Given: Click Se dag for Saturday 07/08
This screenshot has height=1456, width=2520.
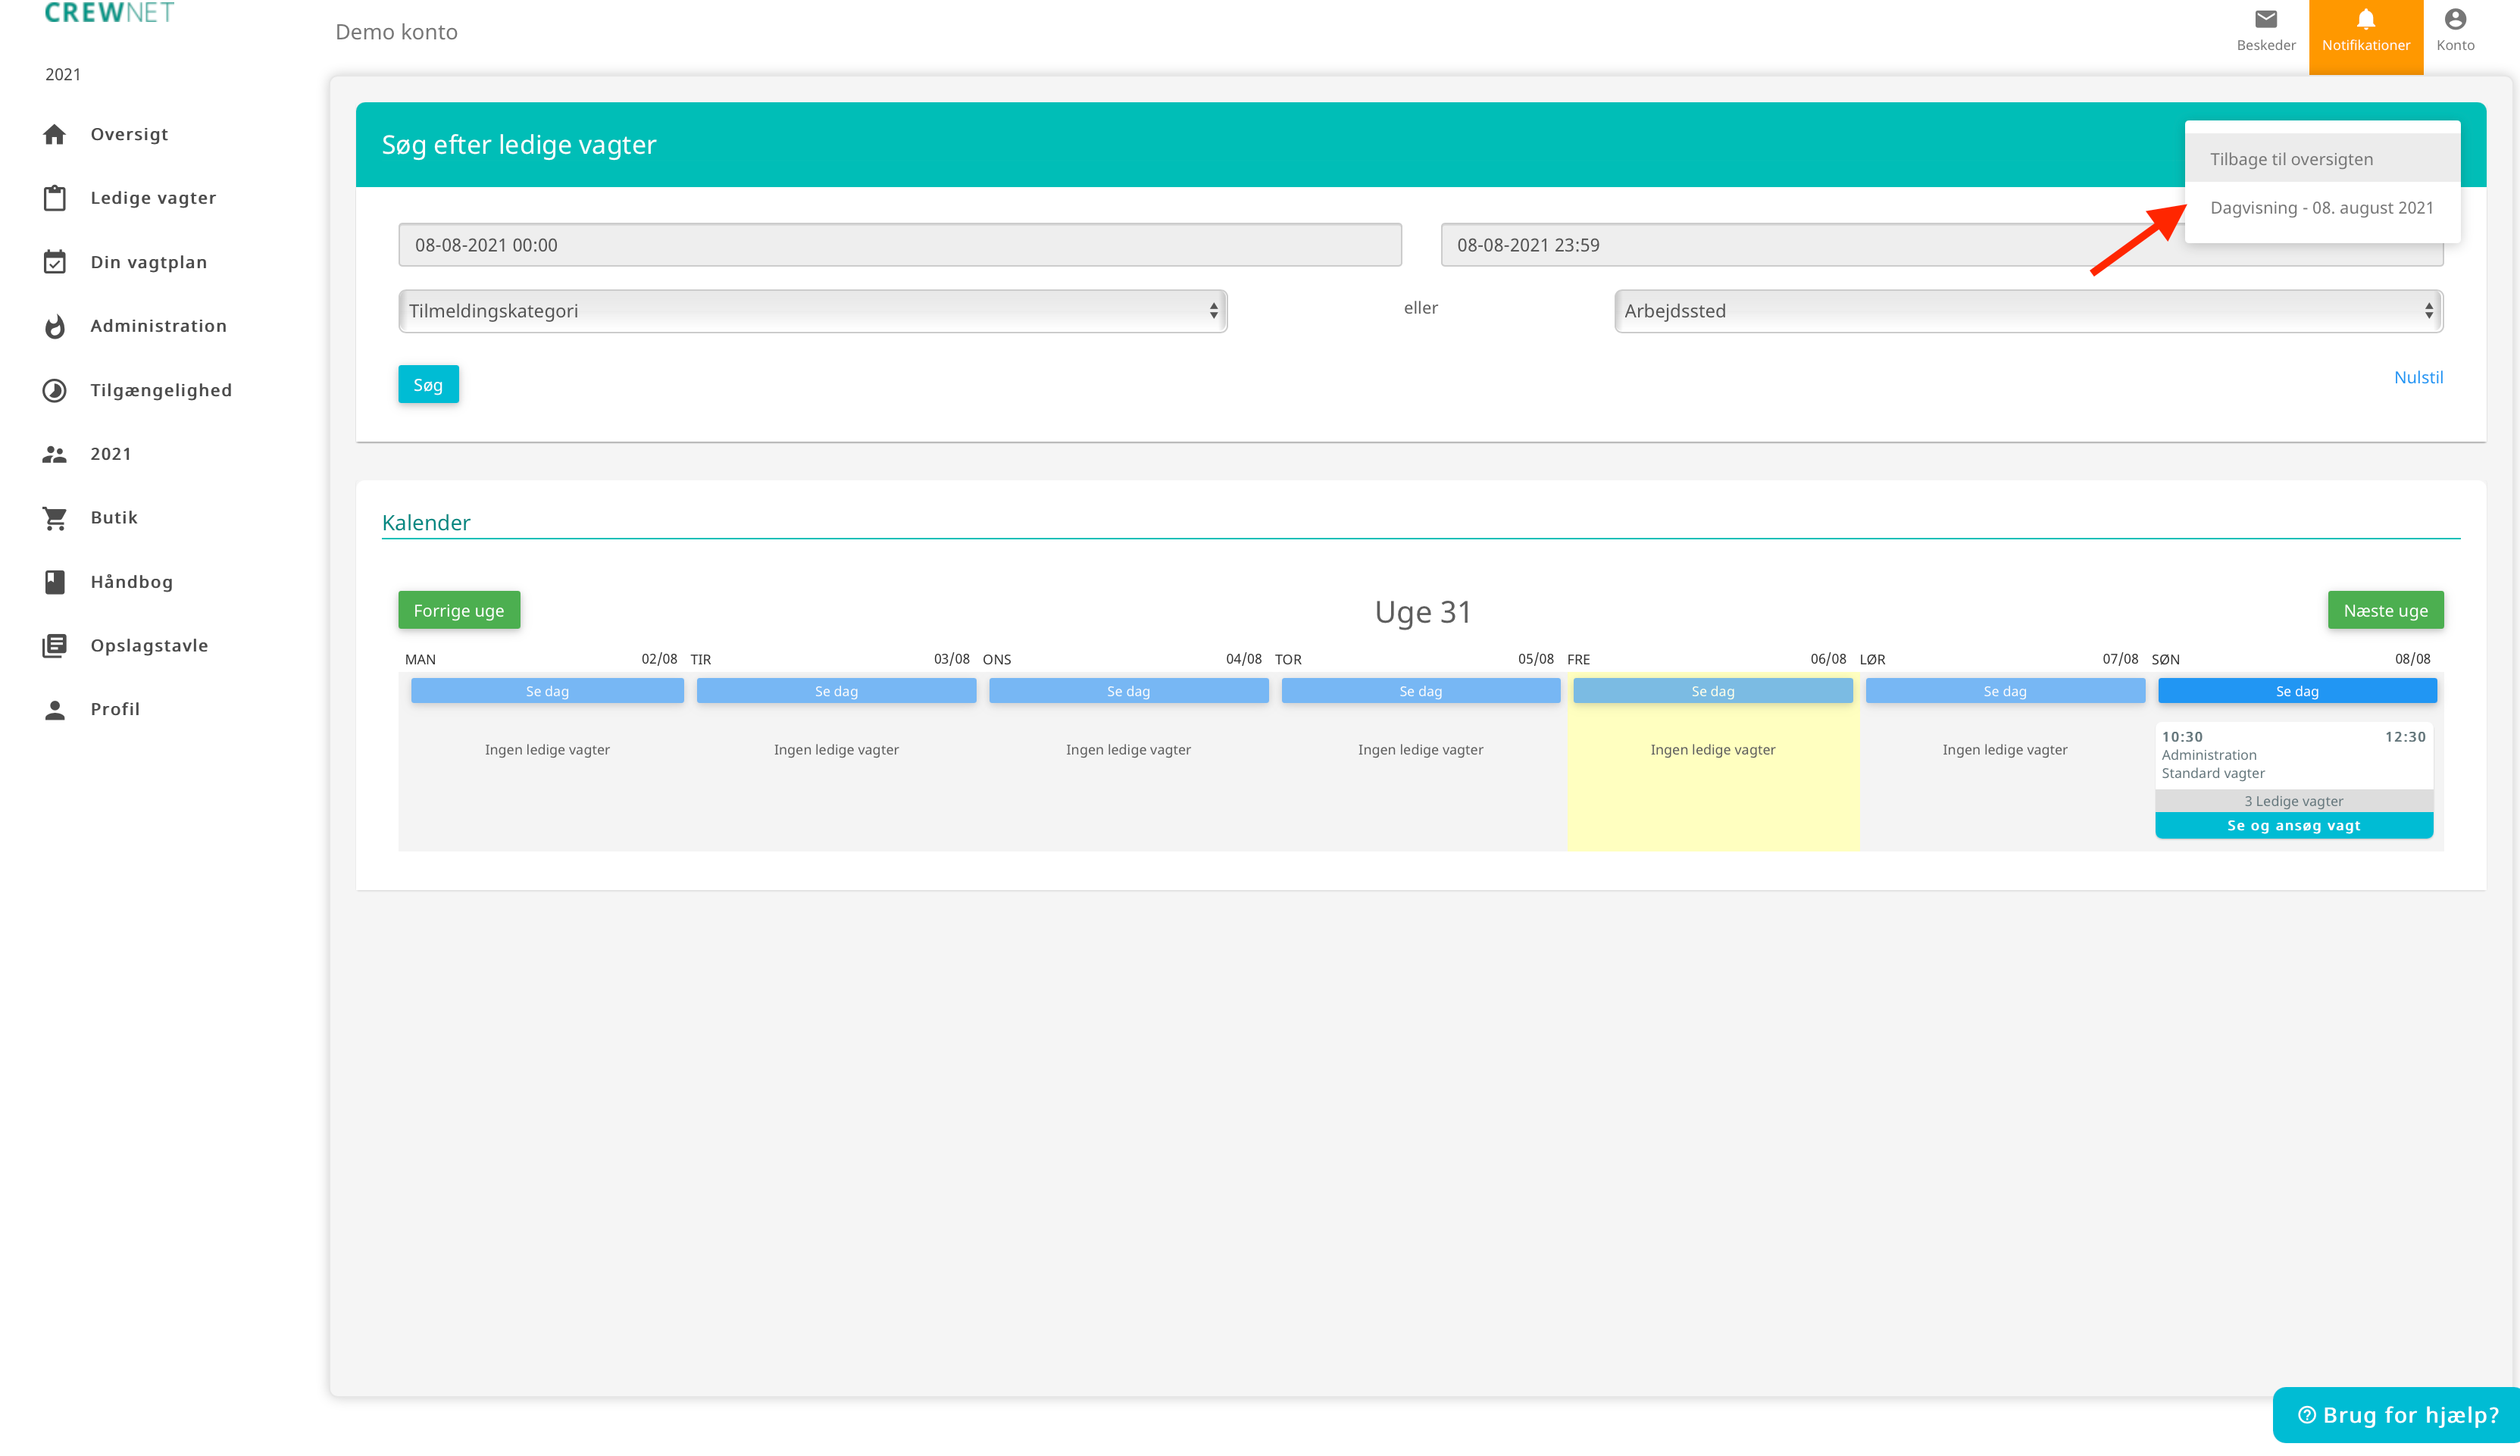Looking at the screenshot, I should tap(2005, 691).
